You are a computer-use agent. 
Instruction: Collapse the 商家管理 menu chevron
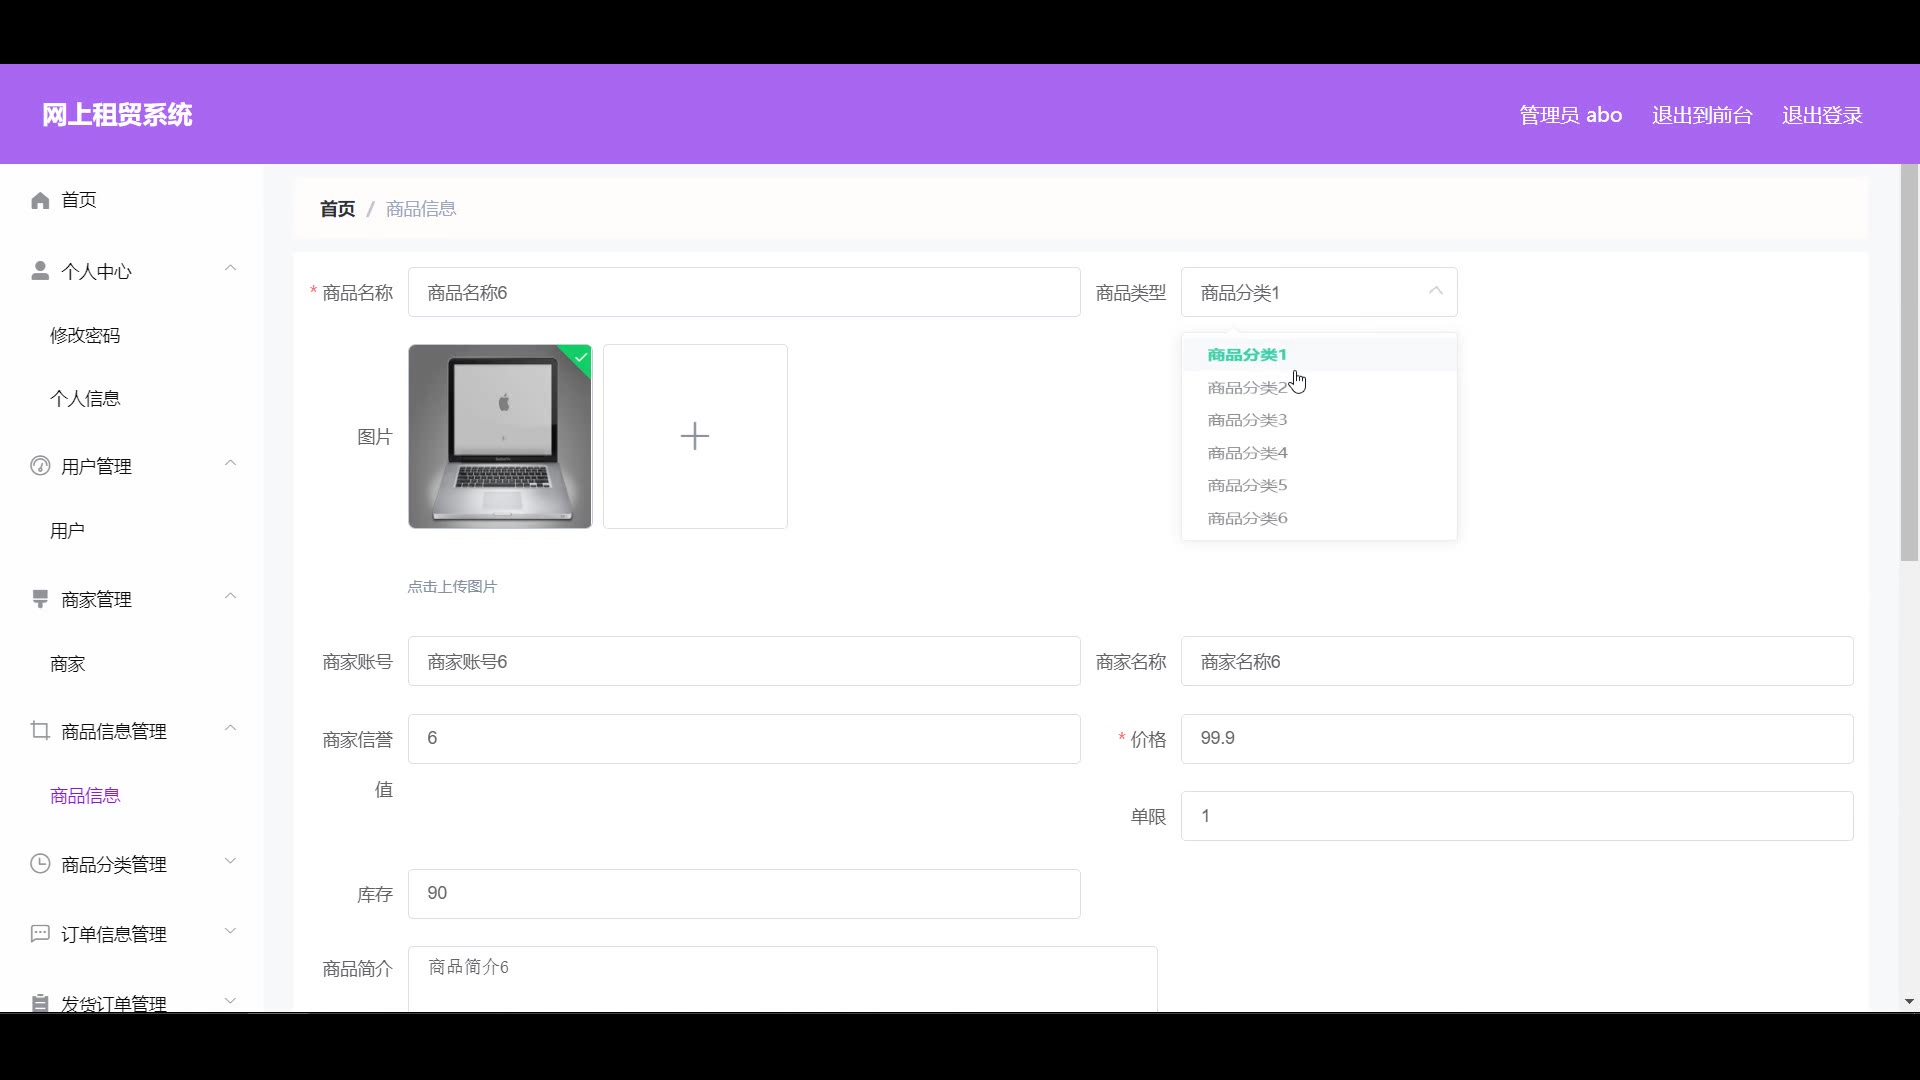(231, 596)
